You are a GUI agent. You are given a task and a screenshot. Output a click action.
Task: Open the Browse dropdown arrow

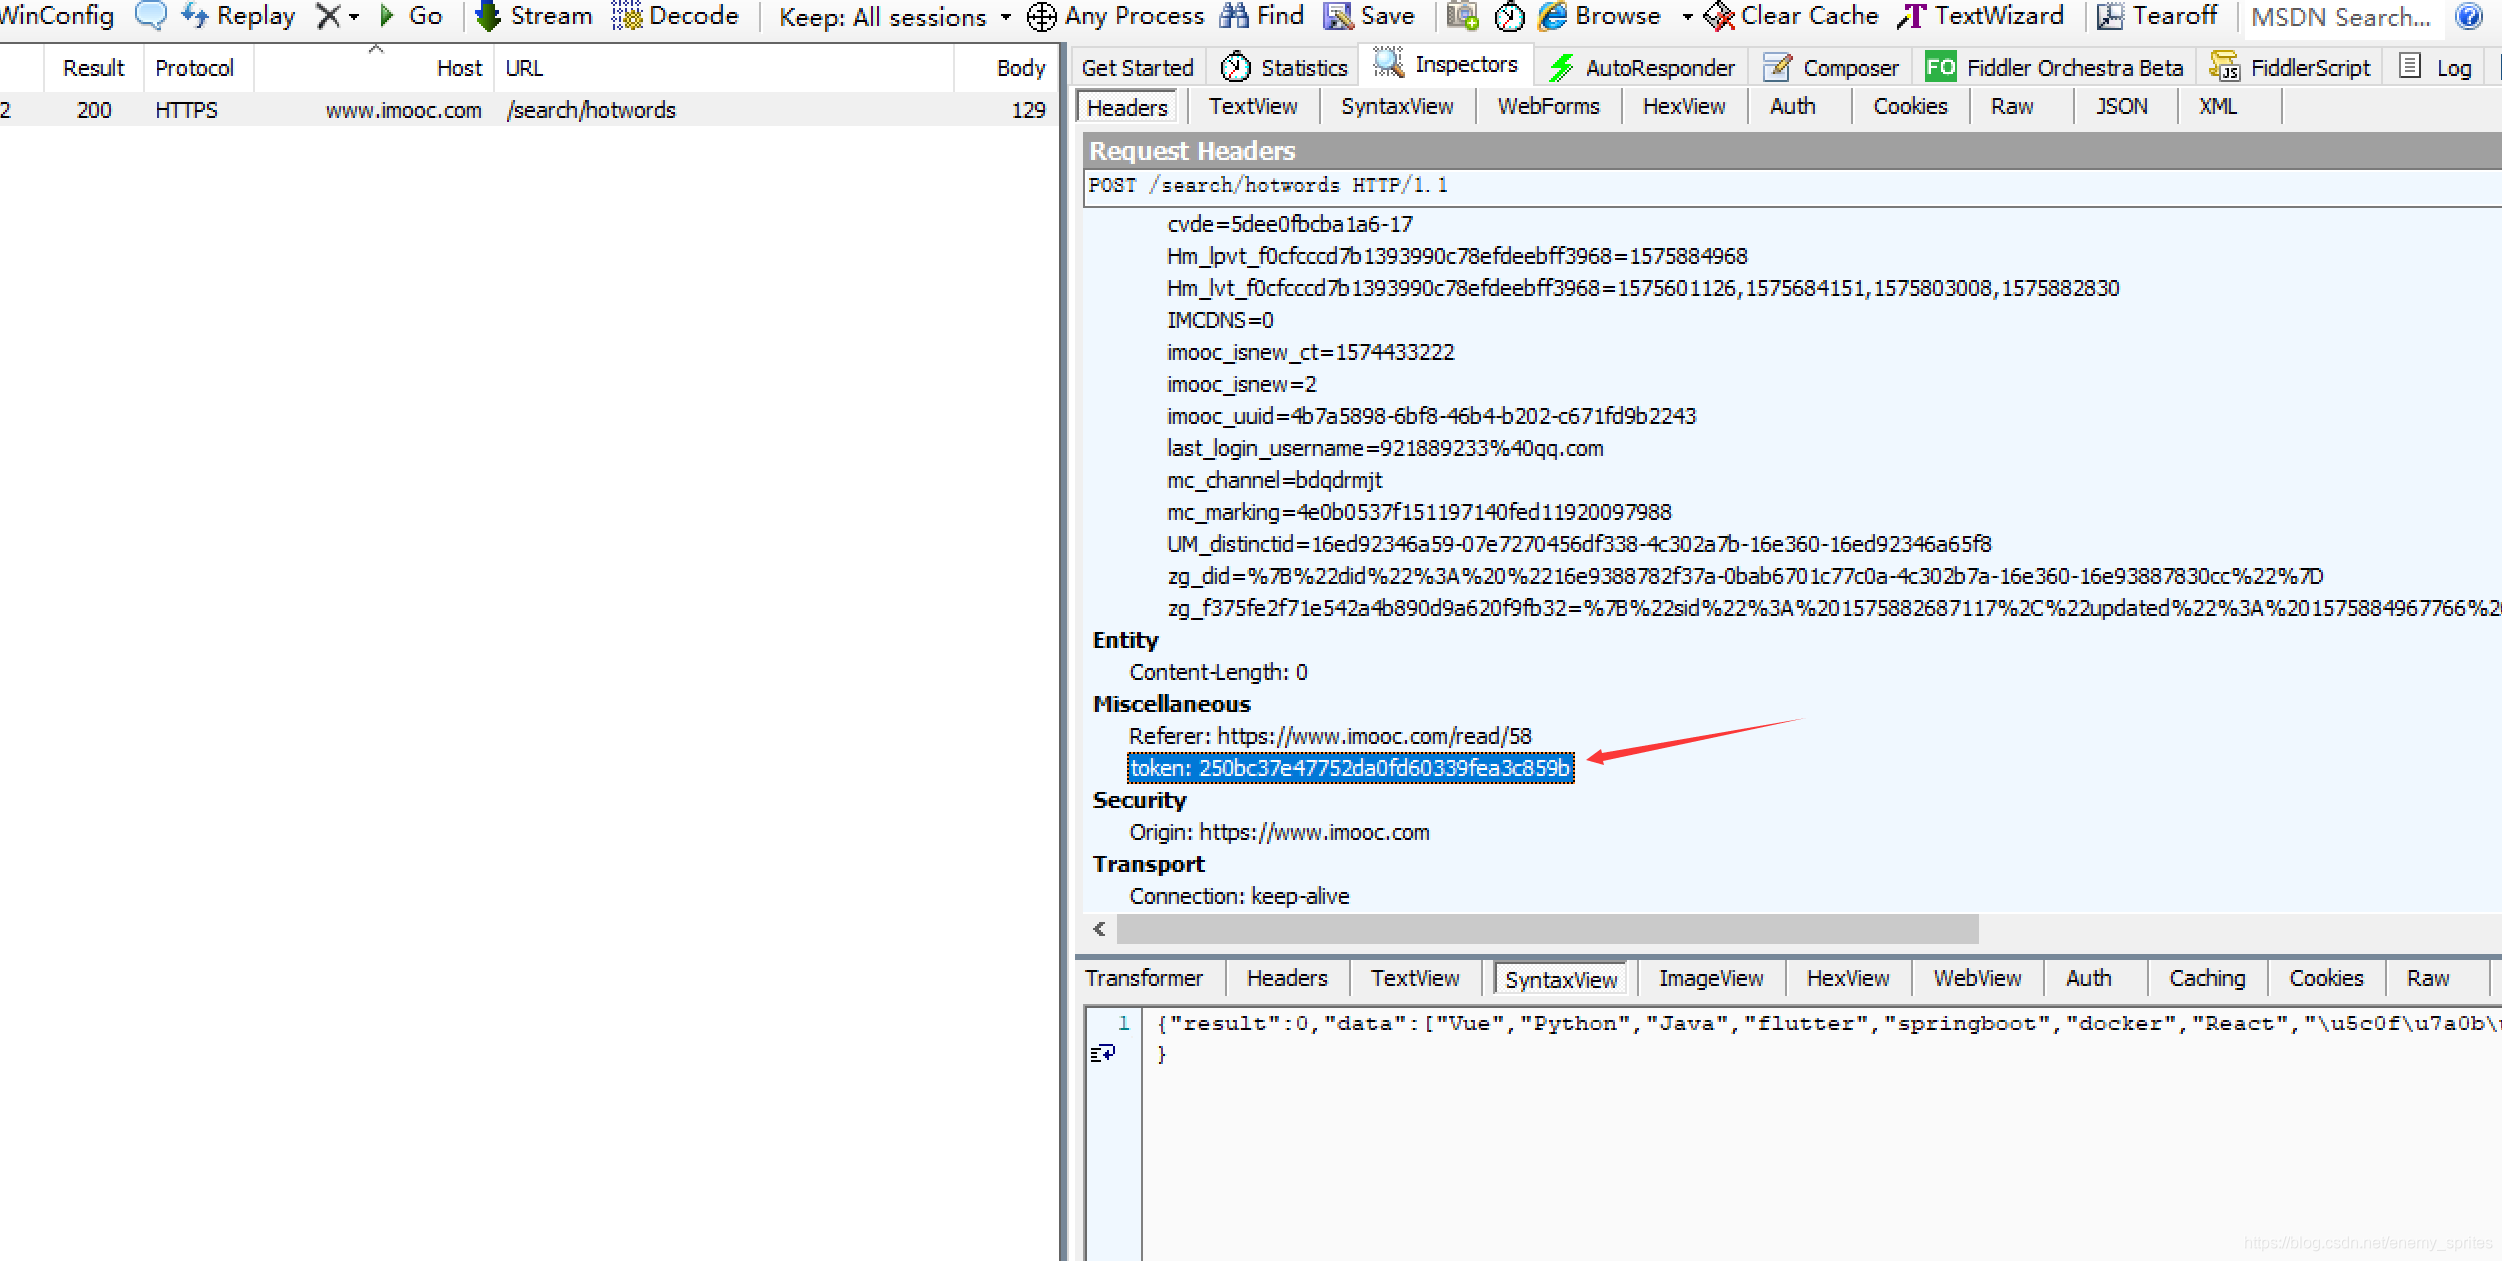click(x=1688, y=17)
